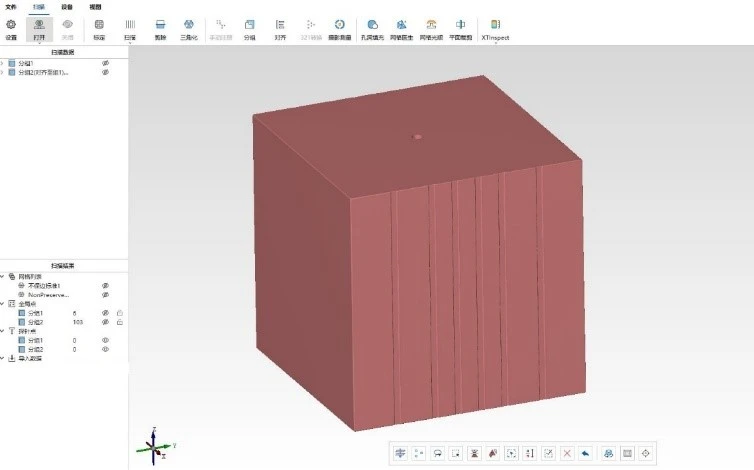Expand 分组1 in the scan data tree
Image resolution: width=754 pixels, height=470 pixels.
(2, 63)
